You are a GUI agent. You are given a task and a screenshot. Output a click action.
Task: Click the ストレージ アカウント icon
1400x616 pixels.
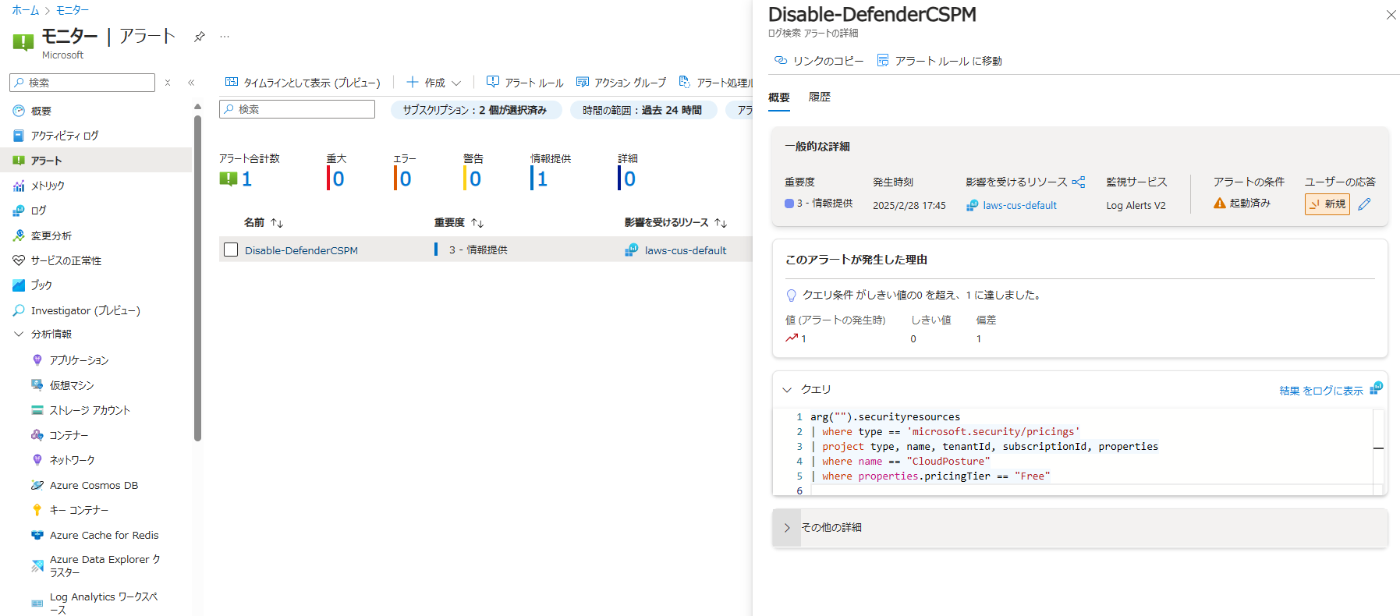pyautogui.click(x=37, y=410)
